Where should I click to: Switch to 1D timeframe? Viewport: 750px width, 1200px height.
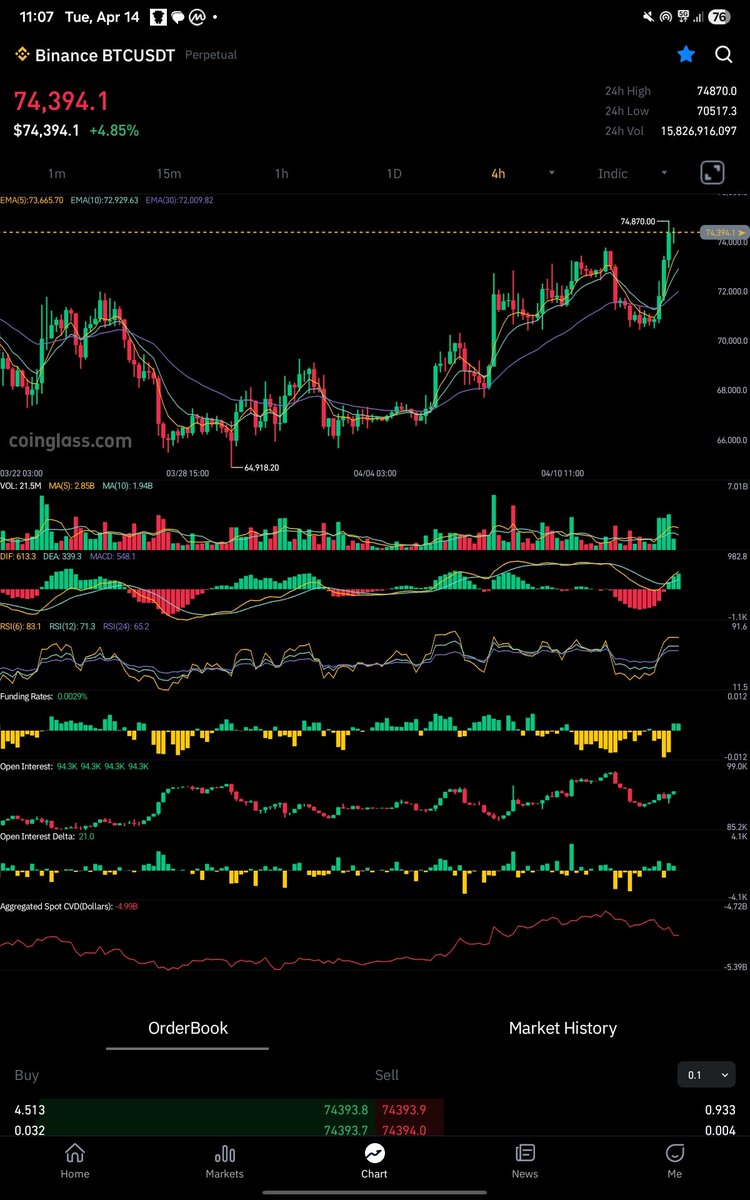click(394, 174)
